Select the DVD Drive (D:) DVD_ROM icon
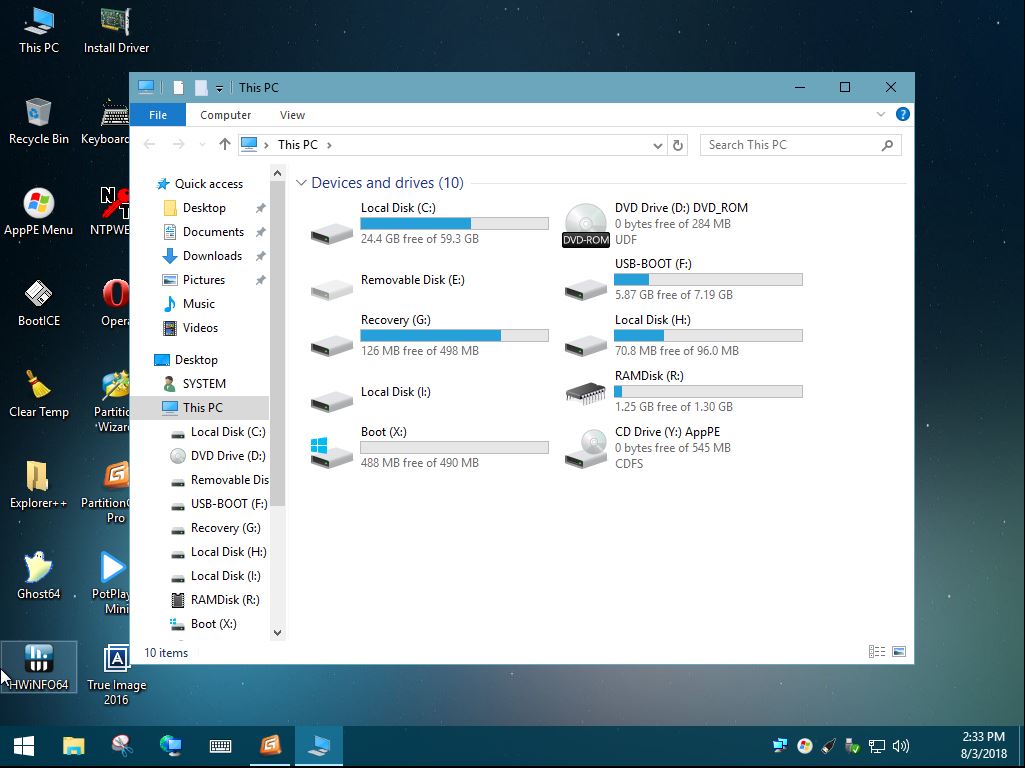The image size is (1025, 768). point(586,225)
